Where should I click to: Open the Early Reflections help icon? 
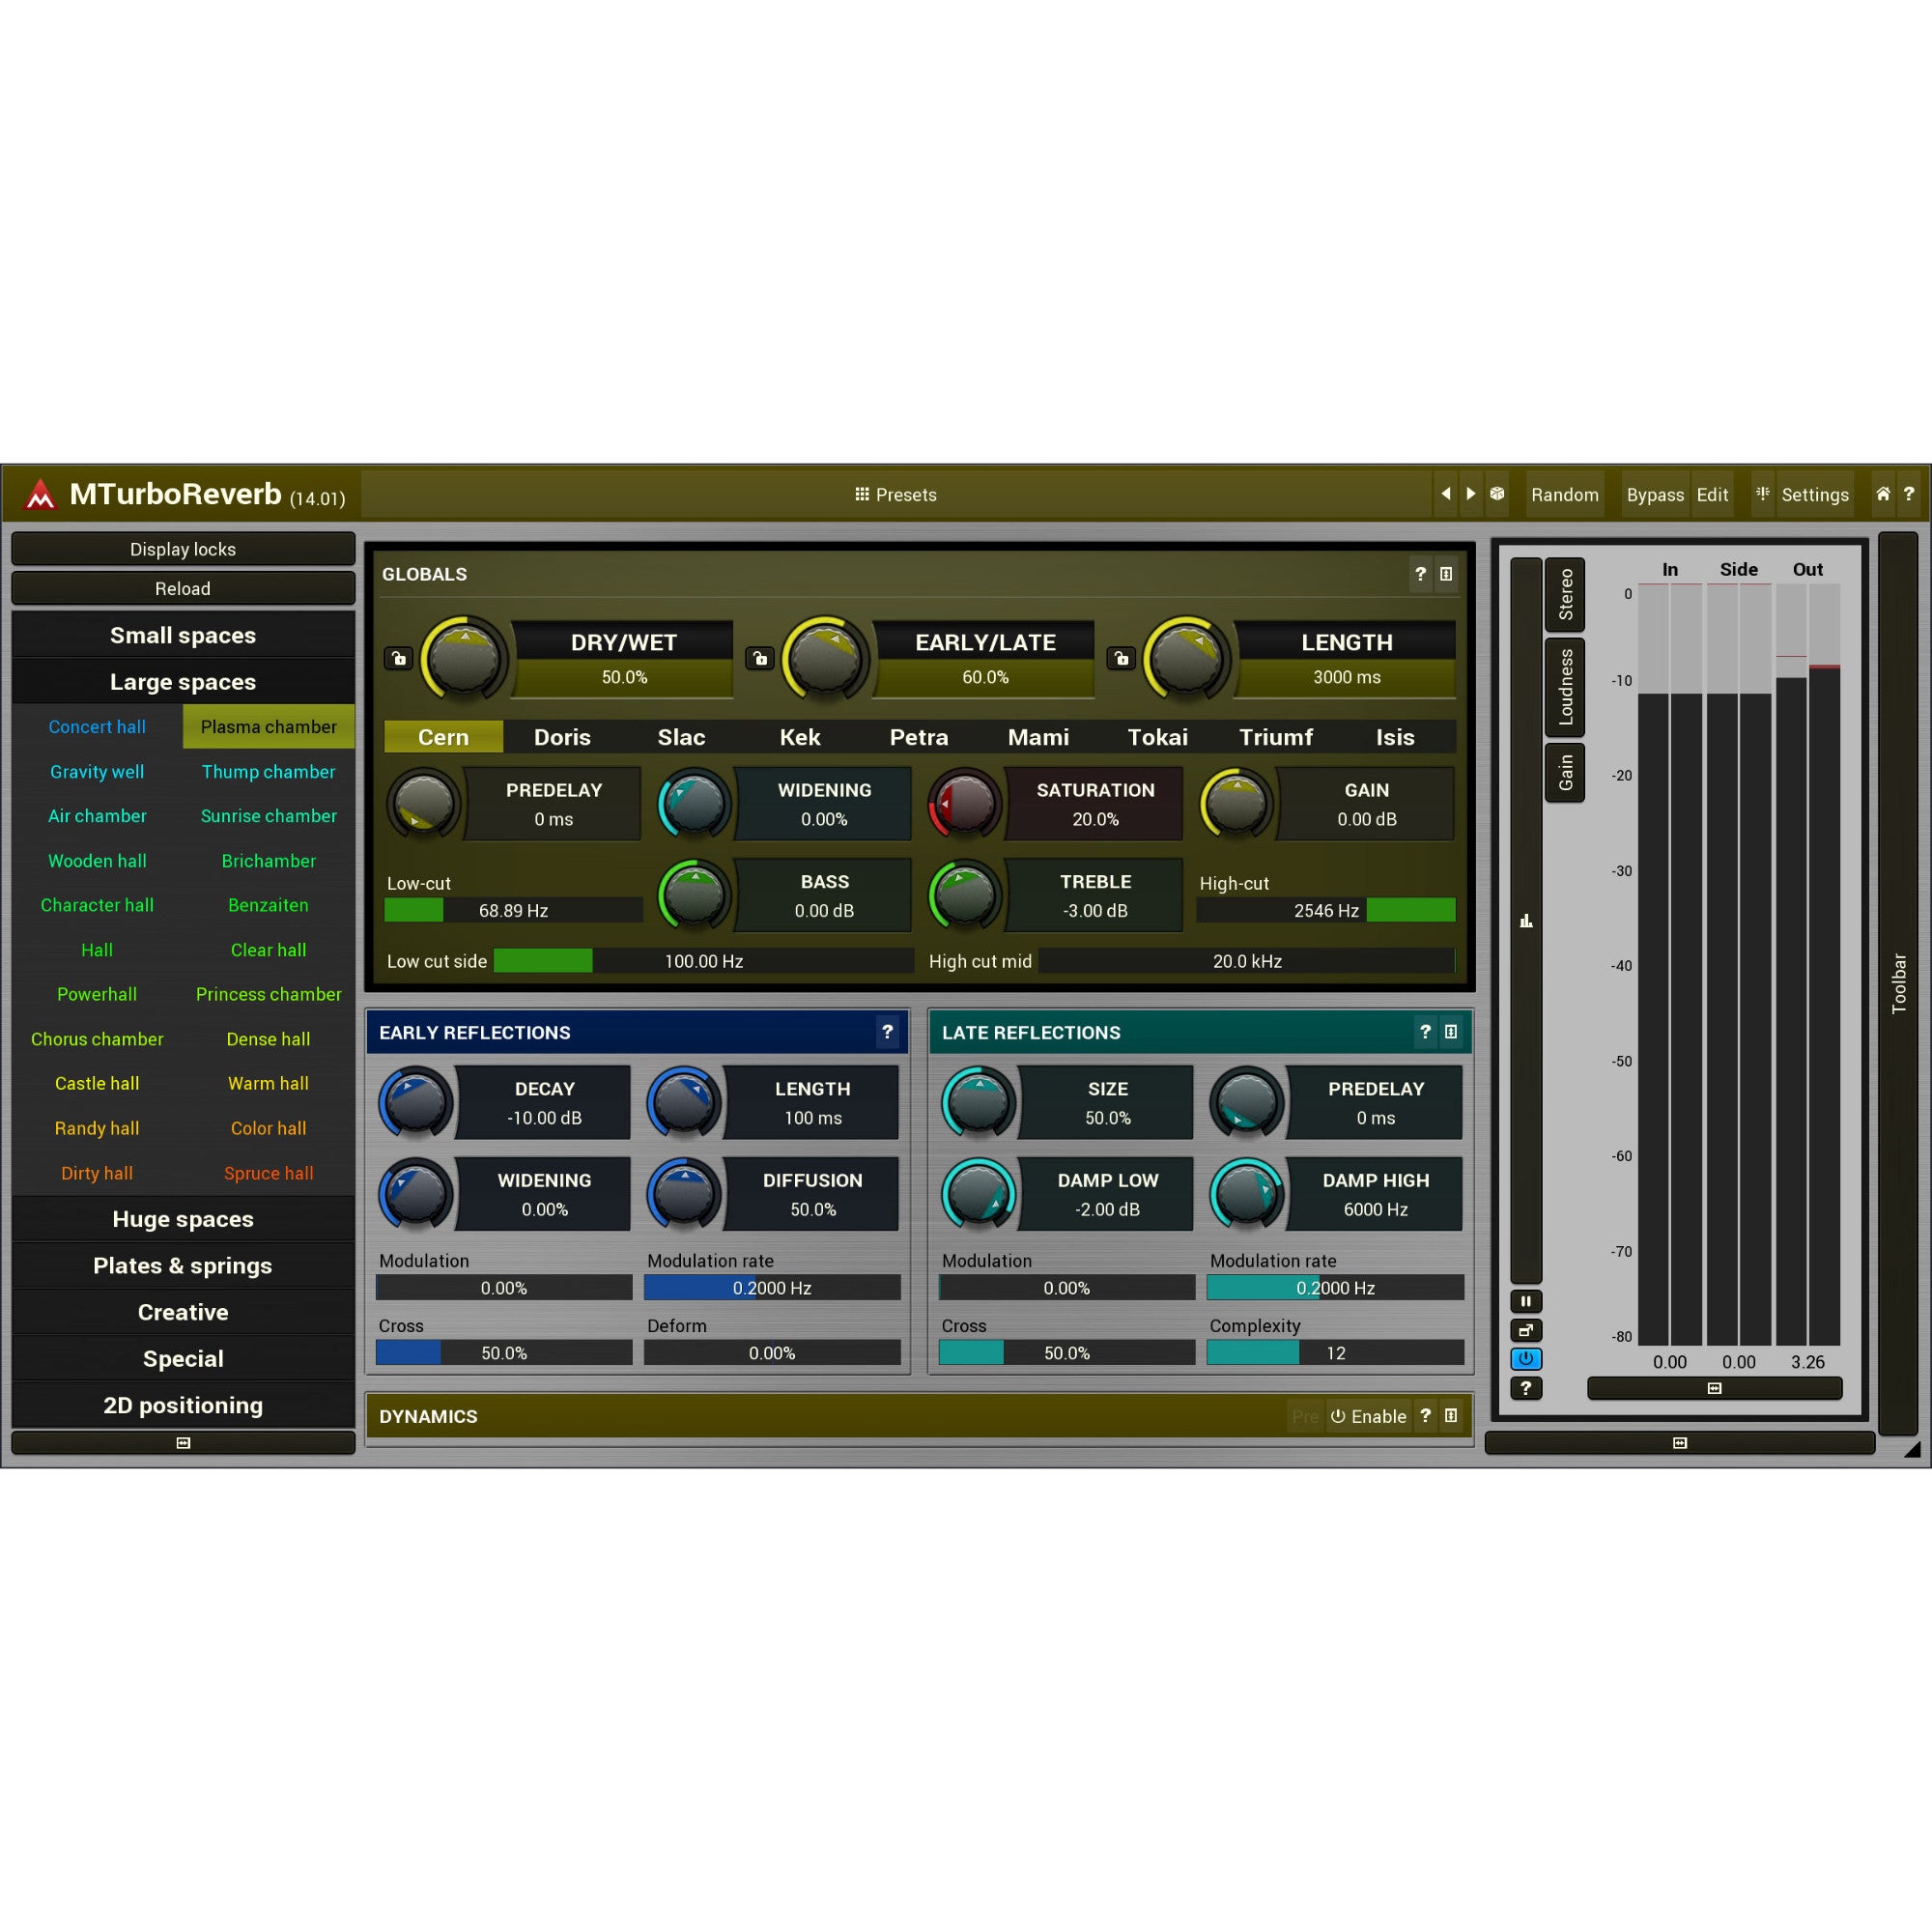pos(887,1031)
